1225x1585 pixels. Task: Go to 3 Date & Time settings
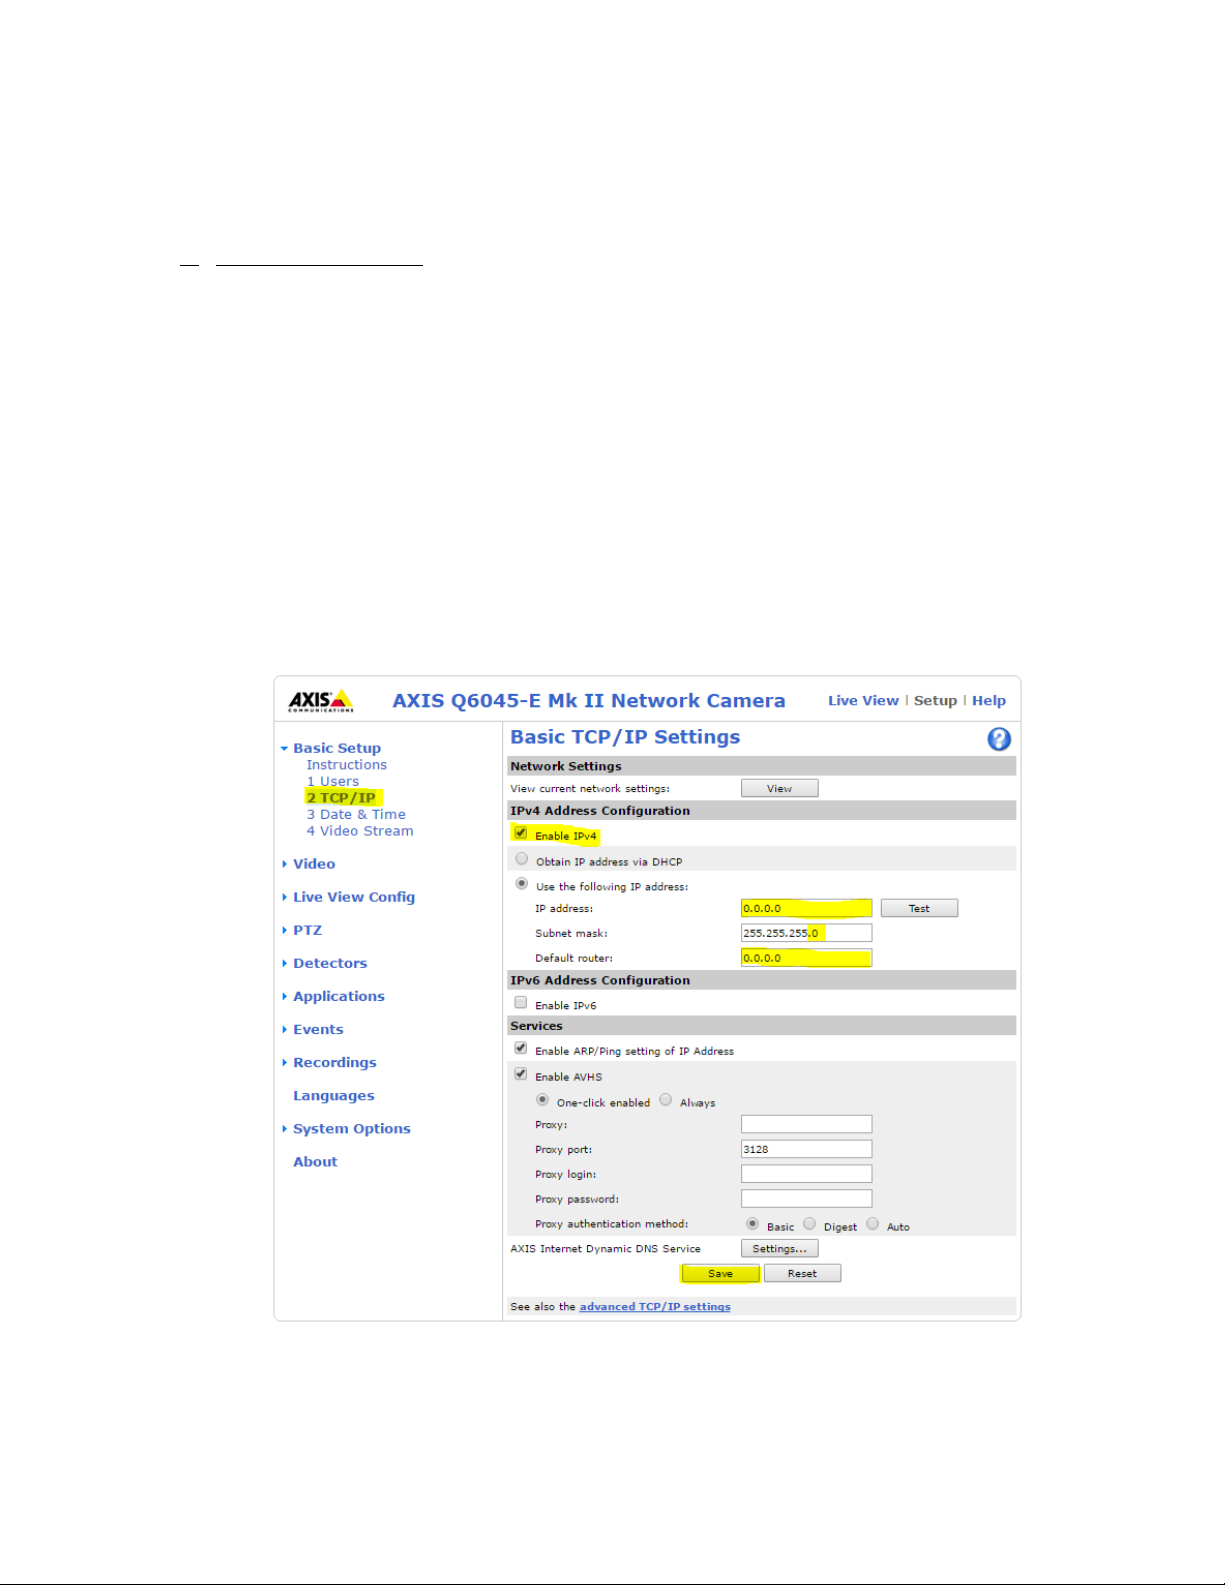pos(356,815)
